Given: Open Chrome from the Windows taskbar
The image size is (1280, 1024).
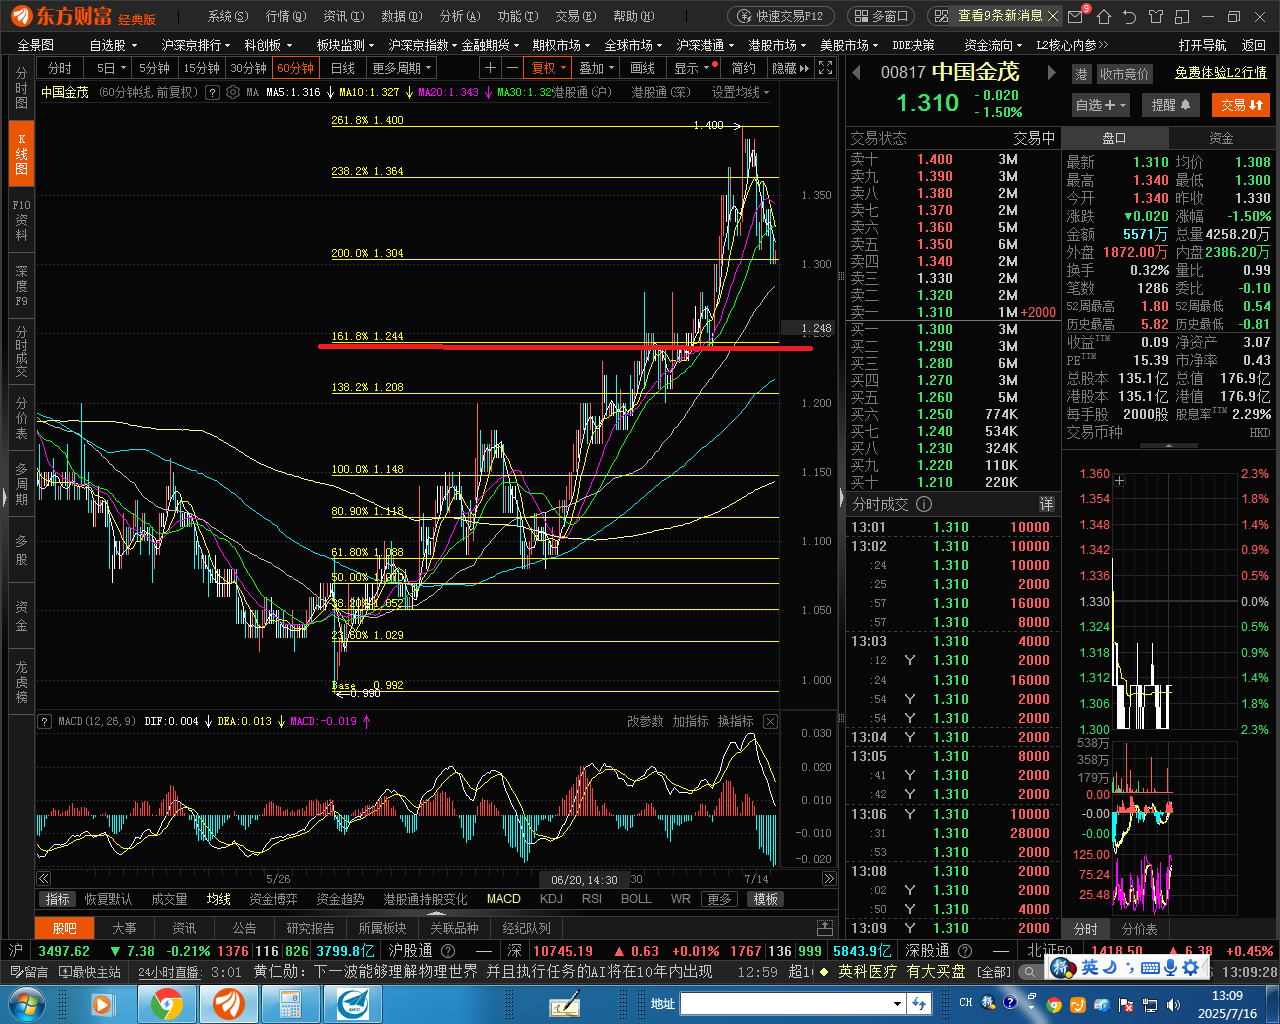Looking at the screenshot, I should point(166,1003).
